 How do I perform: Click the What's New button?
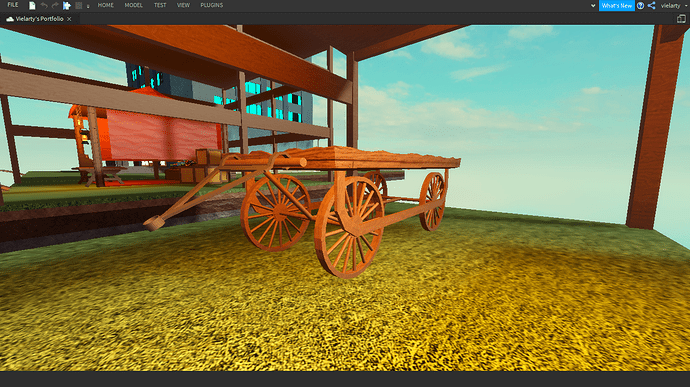(x=617, y=6)
